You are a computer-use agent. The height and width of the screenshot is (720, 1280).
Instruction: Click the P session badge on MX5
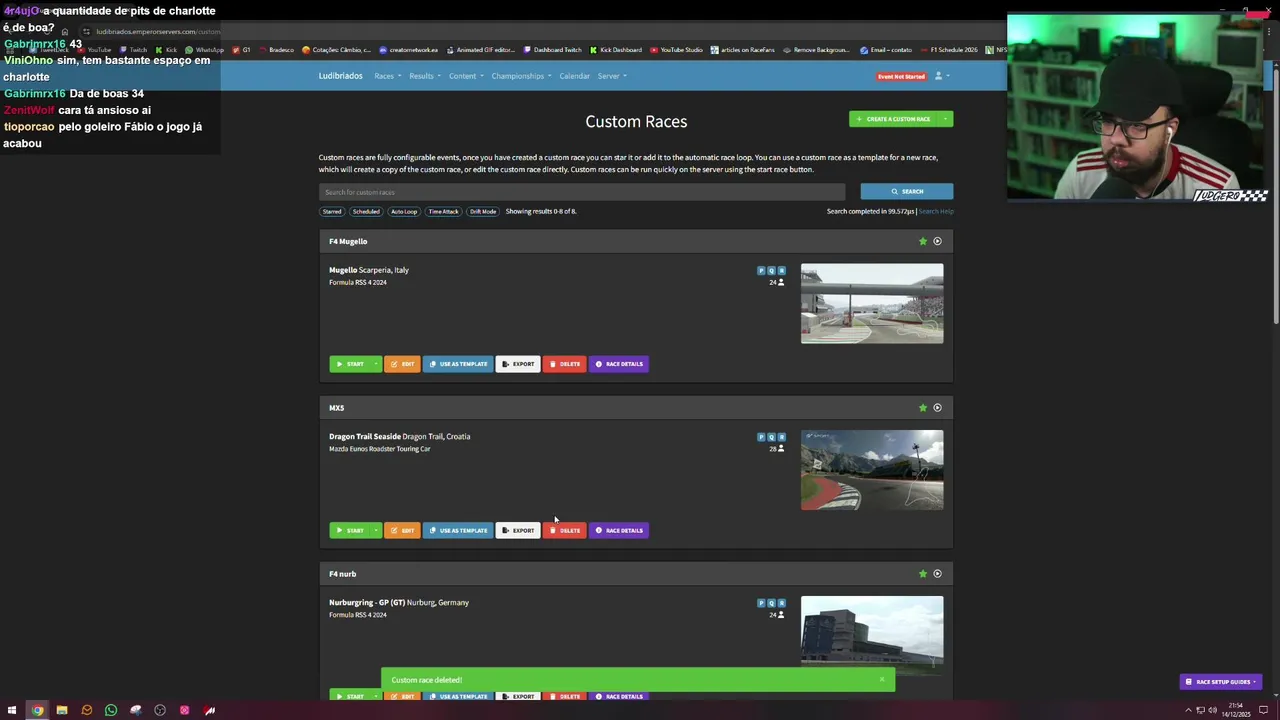(761, 437)
